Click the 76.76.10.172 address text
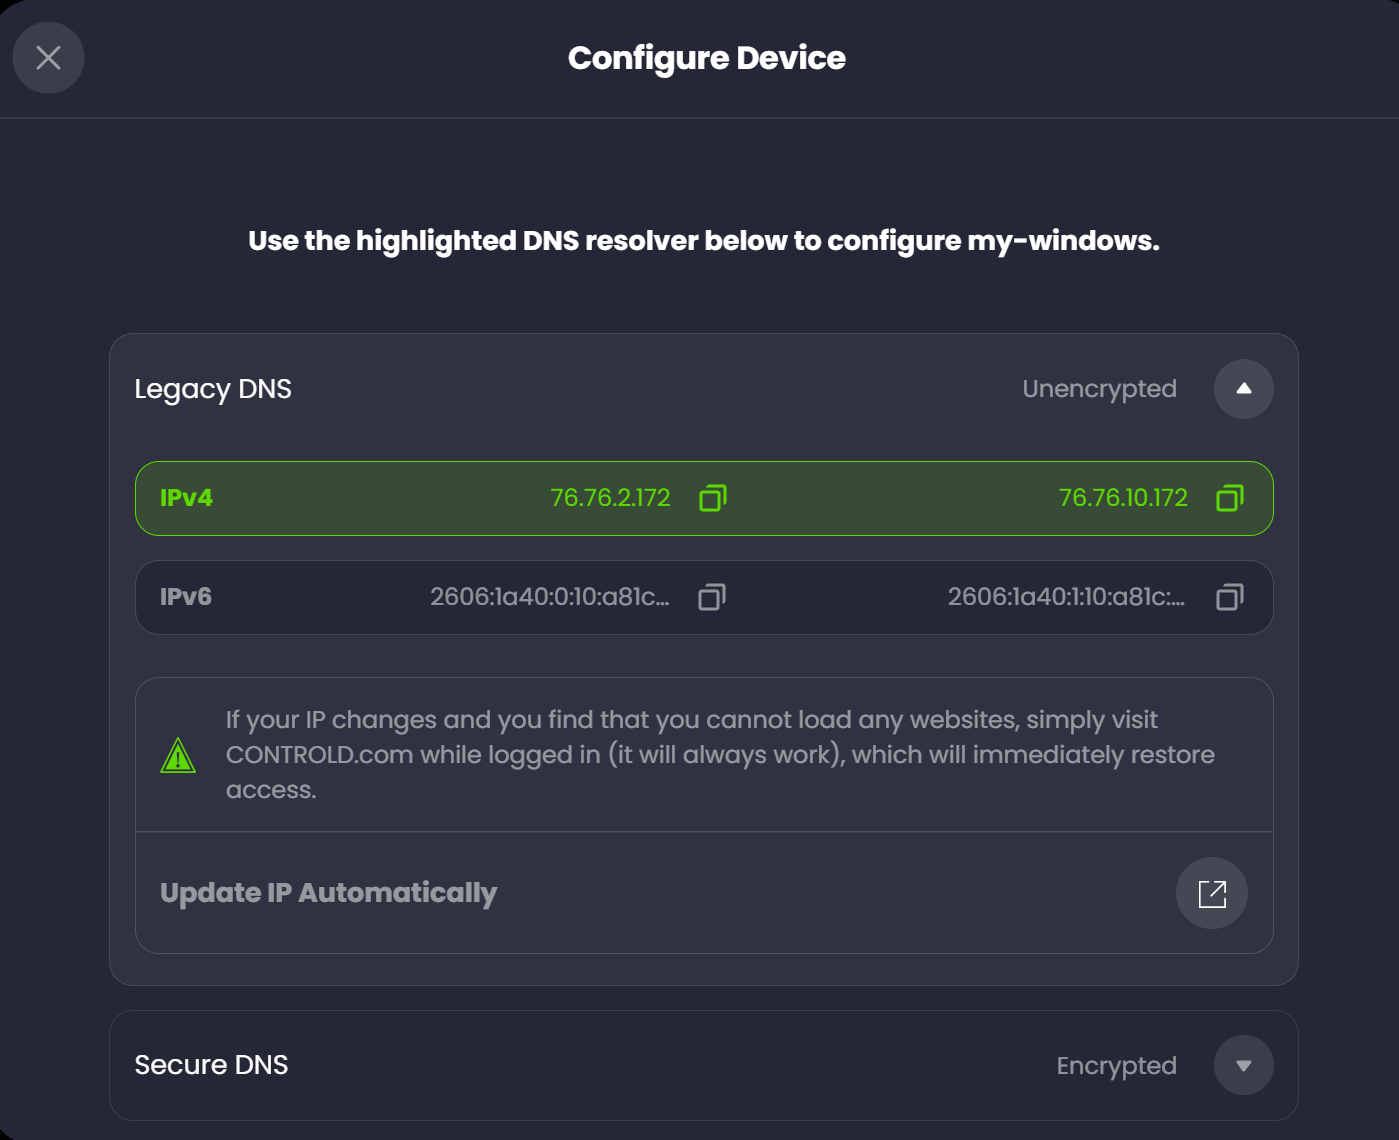 click(1123, 498)
